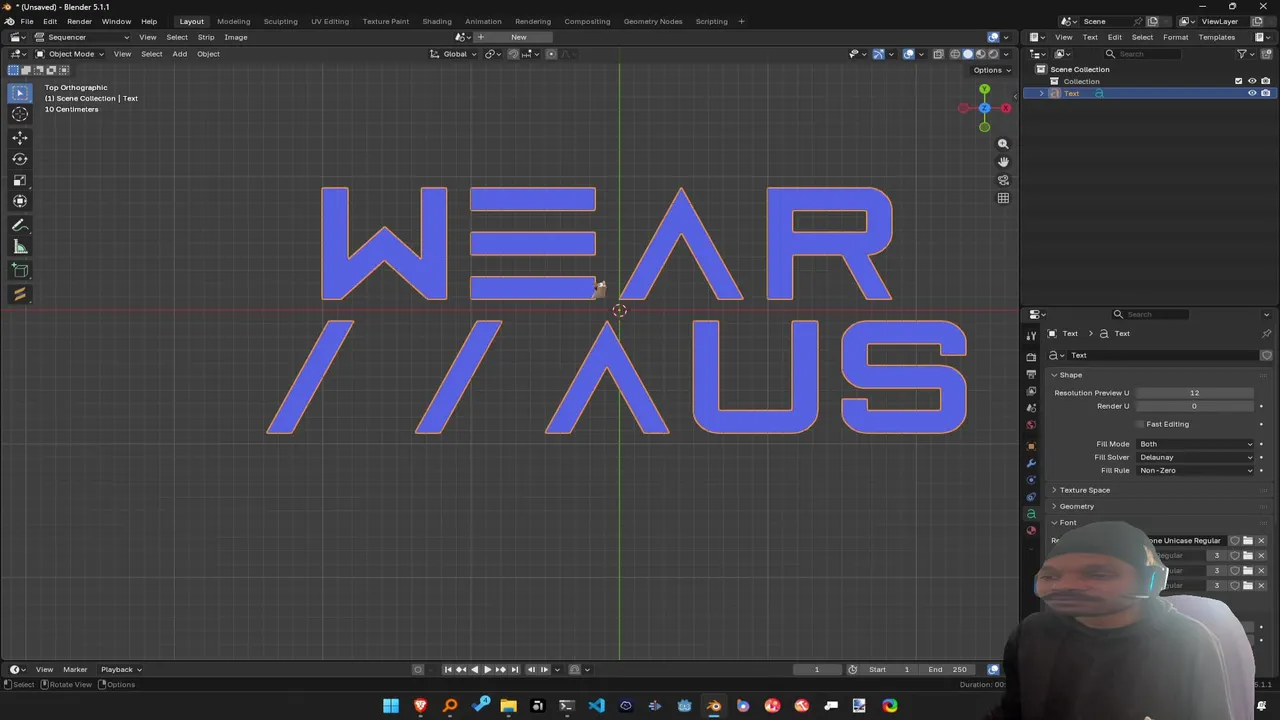
Task: Open the Scene properties tab
Action: tap(1031, 408)
